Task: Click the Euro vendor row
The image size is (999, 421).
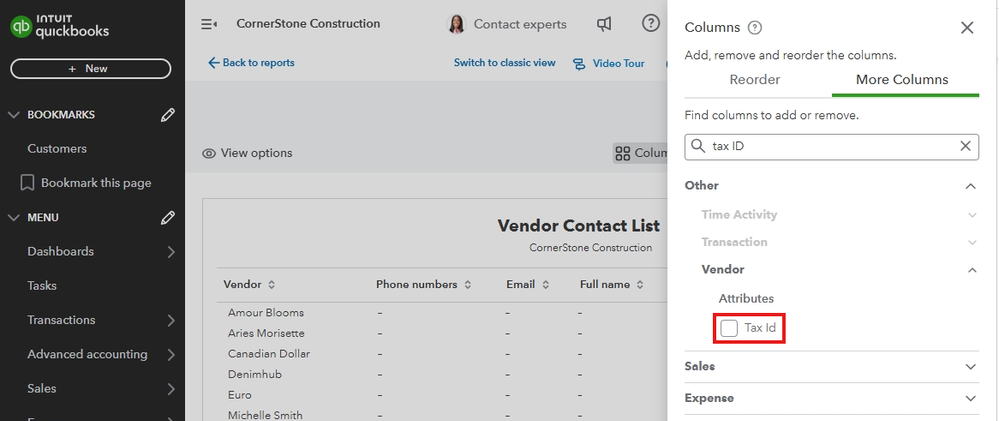Action: pos(240,395)
